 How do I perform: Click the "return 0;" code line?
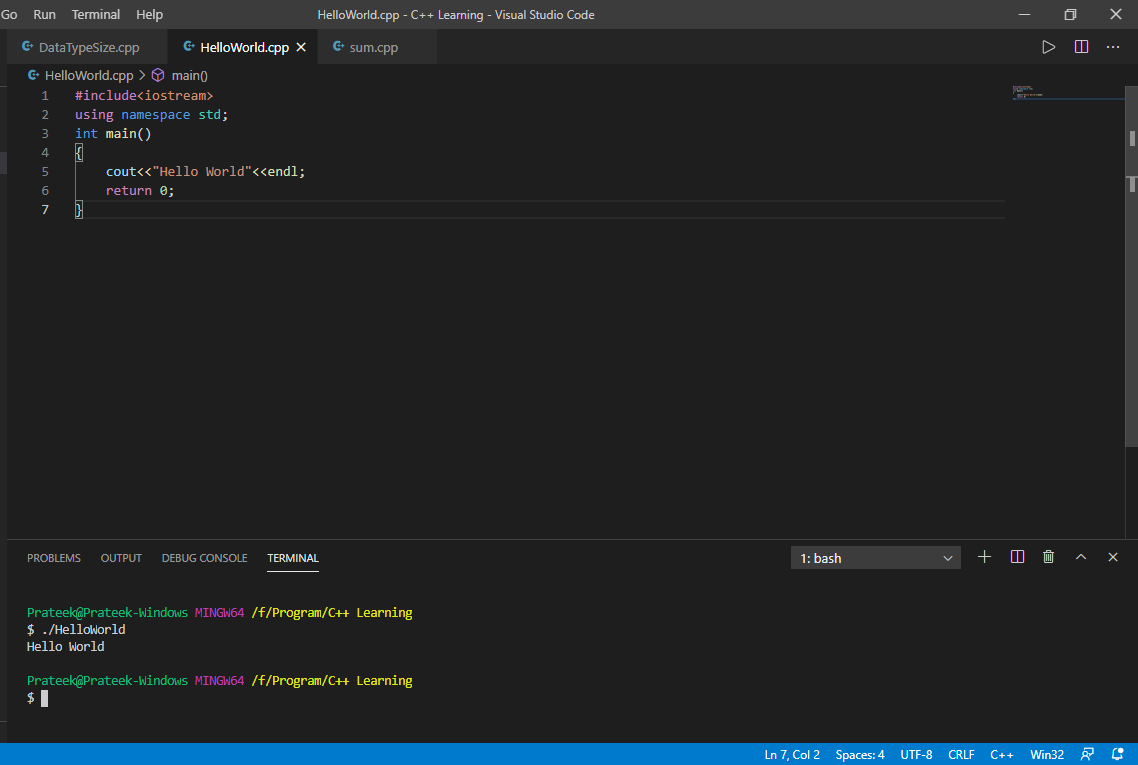point(140,190)
